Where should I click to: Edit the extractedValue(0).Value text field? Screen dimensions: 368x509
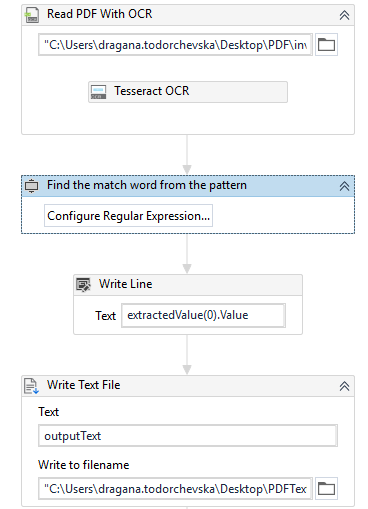pyautogui.click(x=203, y=315)
